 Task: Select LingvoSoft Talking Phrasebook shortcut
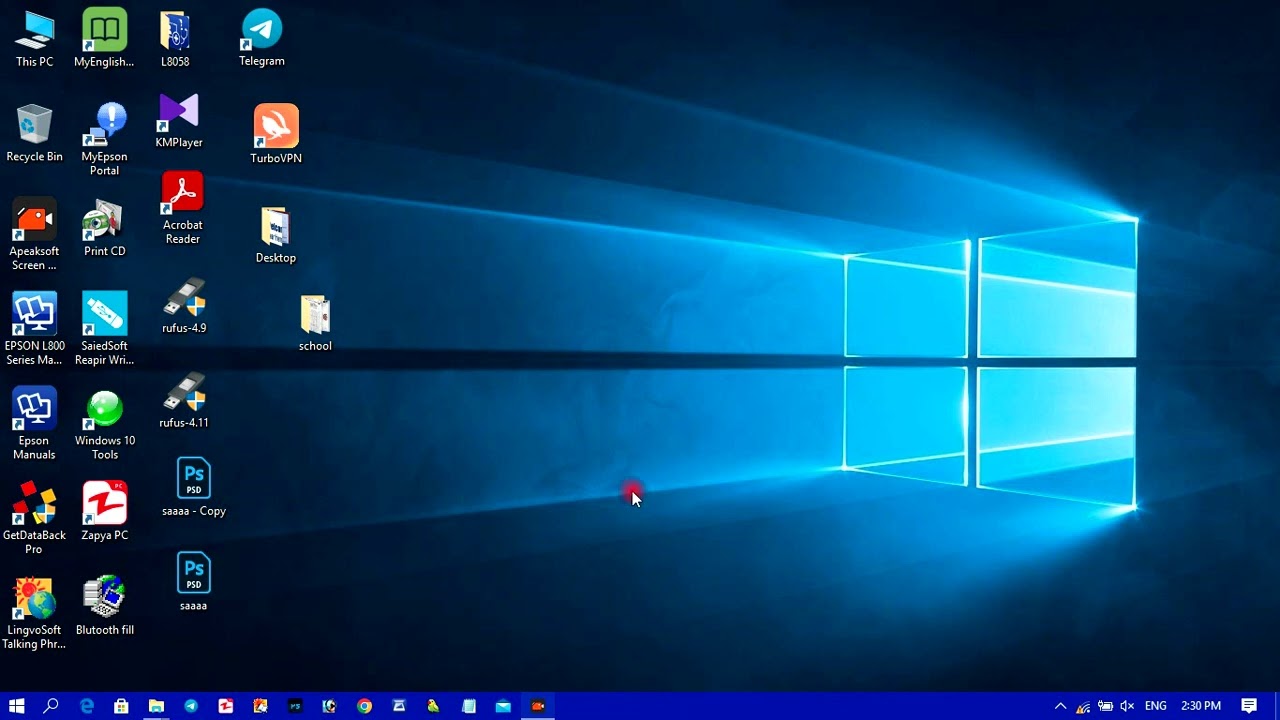[34, 613]
